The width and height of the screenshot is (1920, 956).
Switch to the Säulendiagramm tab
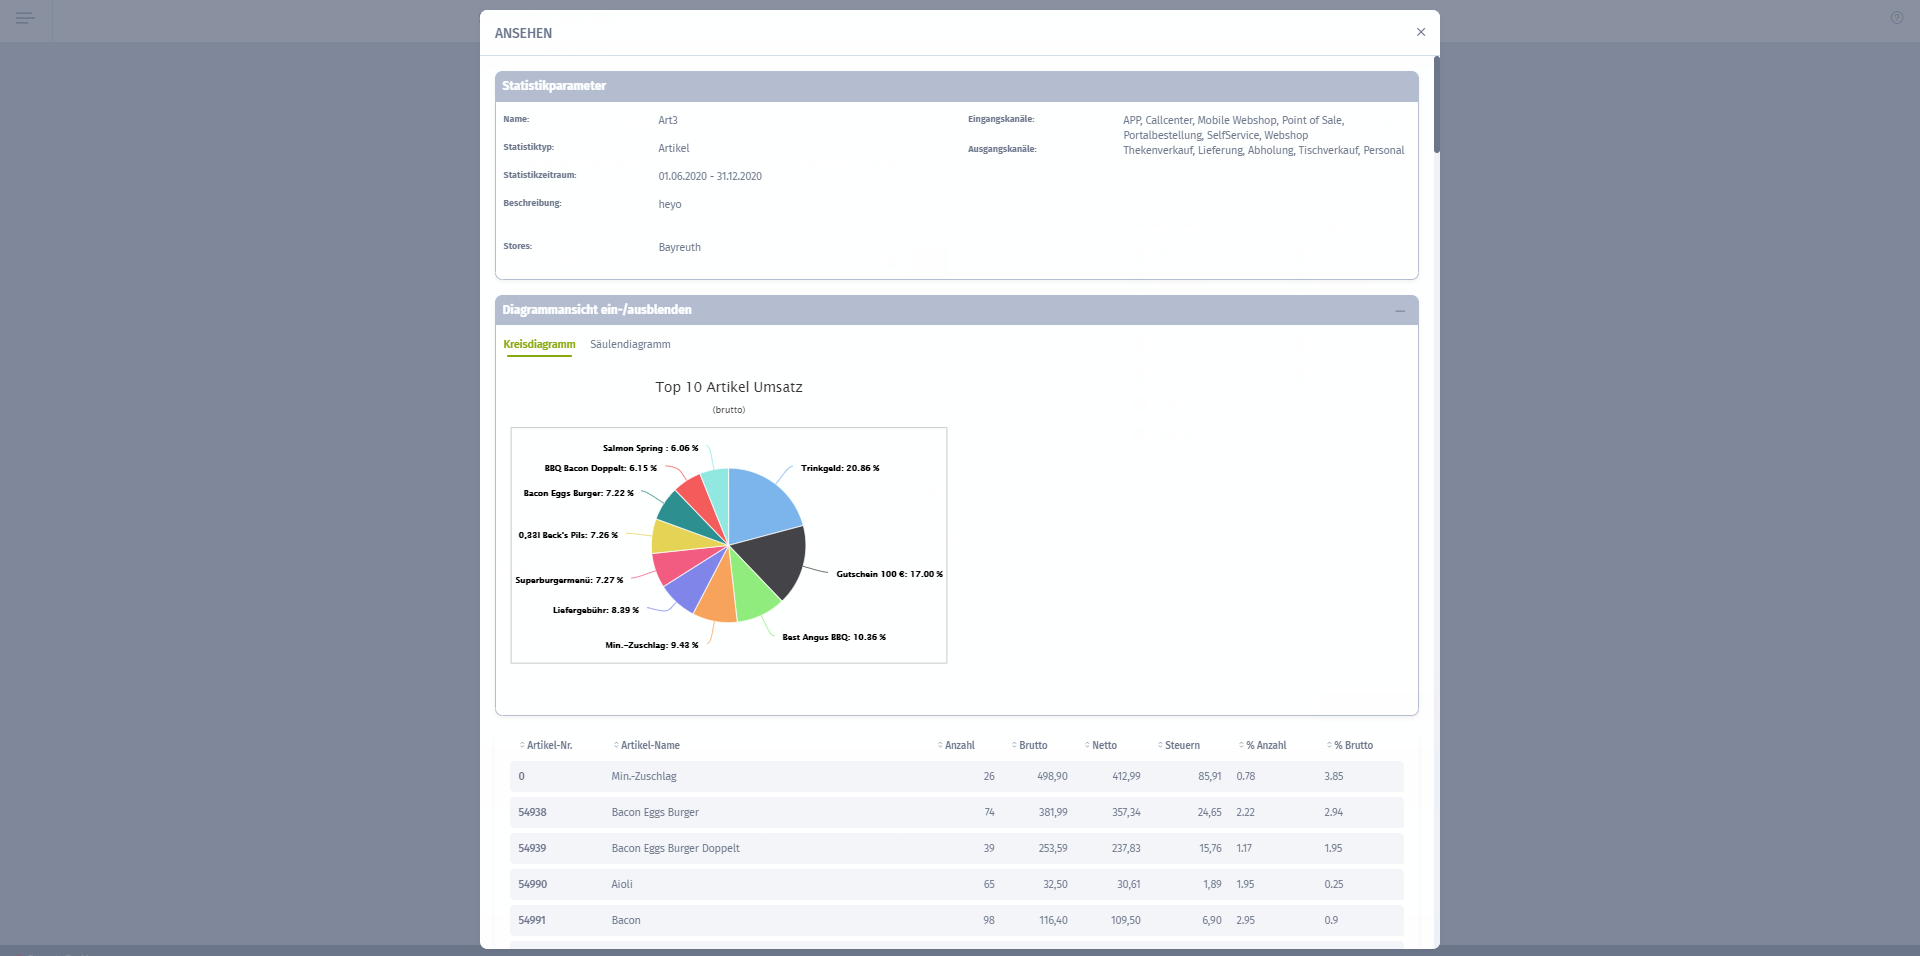click(630, 344)
